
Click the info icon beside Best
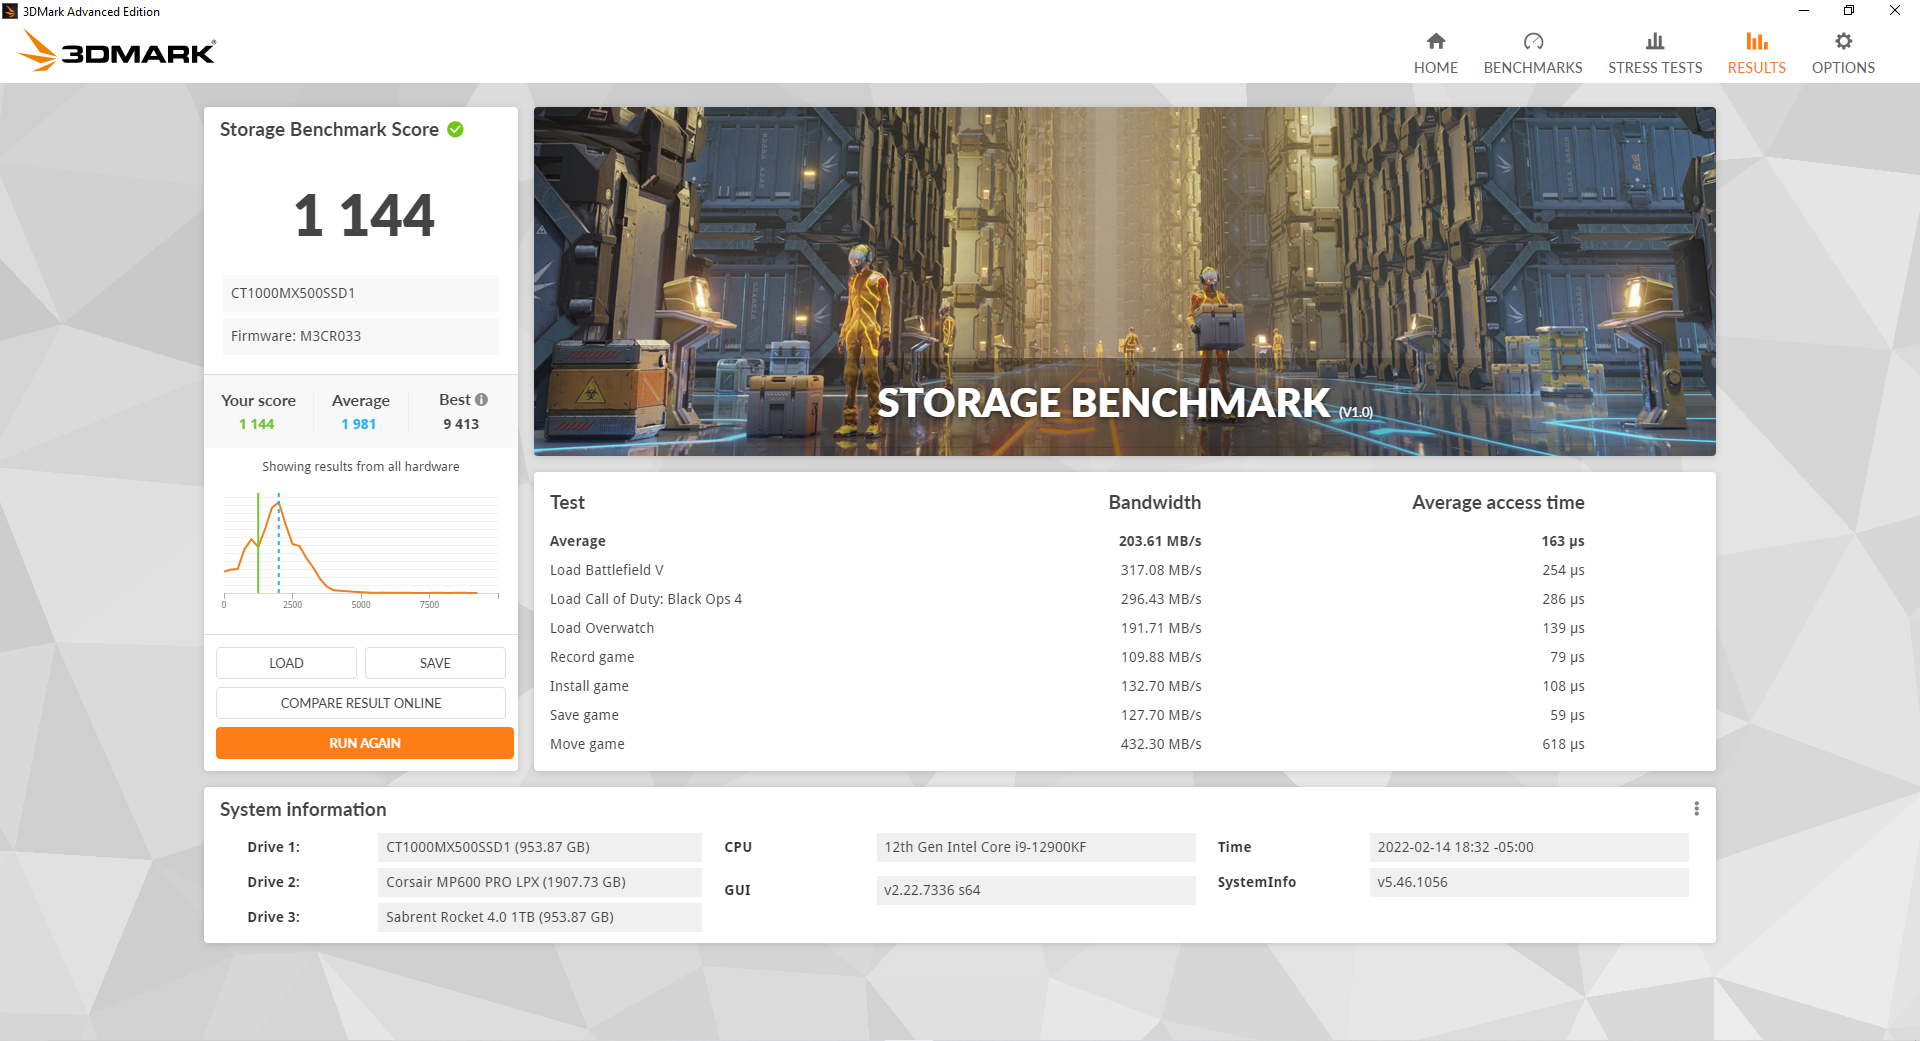(482, 400)
